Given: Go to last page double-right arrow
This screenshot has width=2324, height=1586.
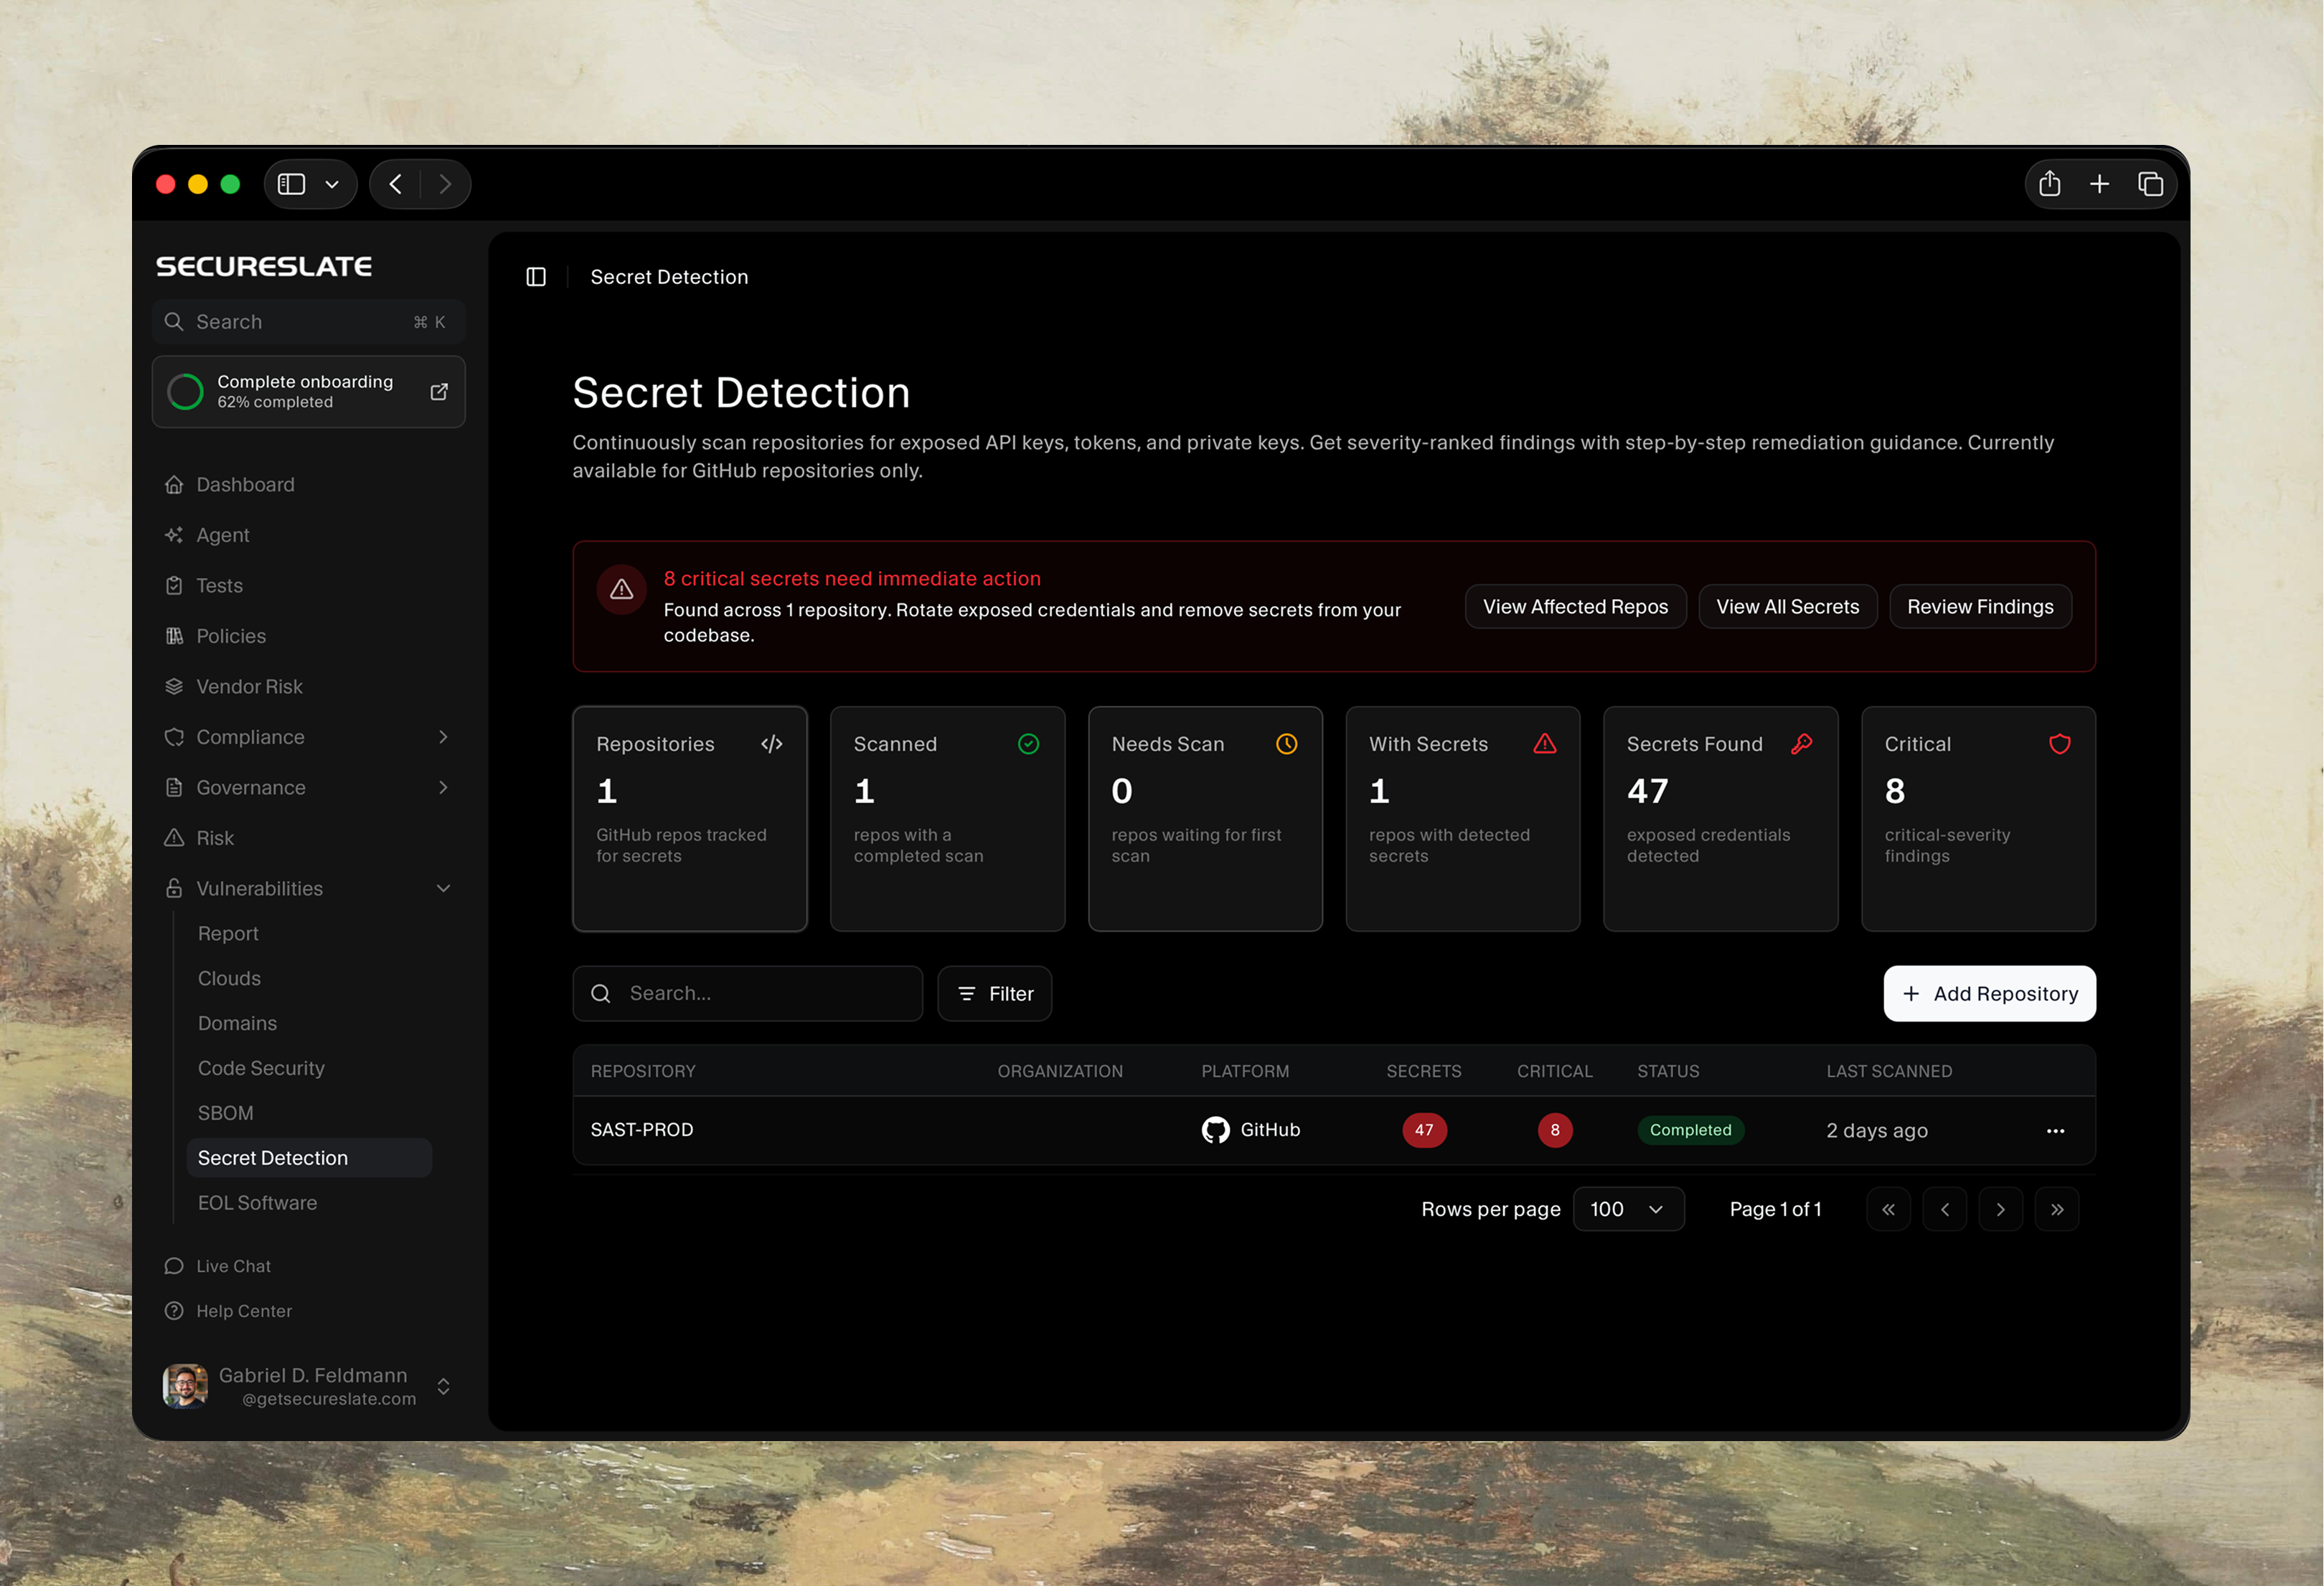Looking at the screenshot, I should point(2056,1210).
